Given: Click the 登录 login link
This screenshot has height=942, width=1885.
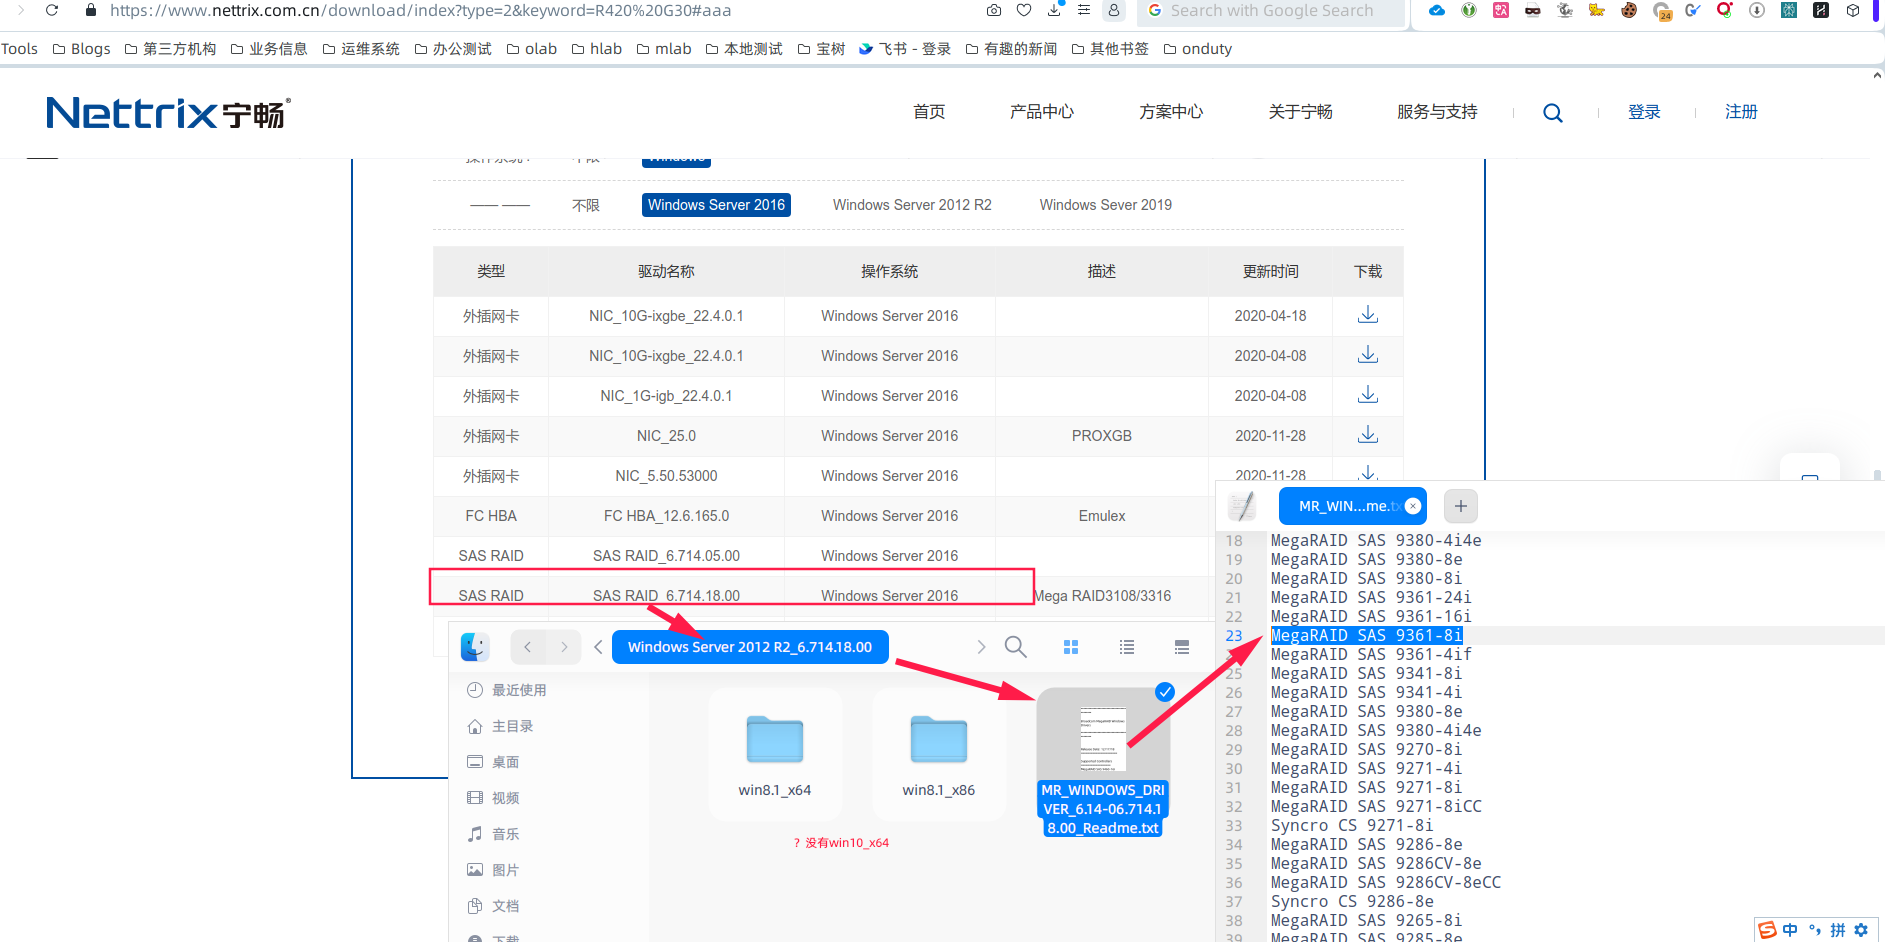Looking at the screenshot, I should pos(1644,112).
